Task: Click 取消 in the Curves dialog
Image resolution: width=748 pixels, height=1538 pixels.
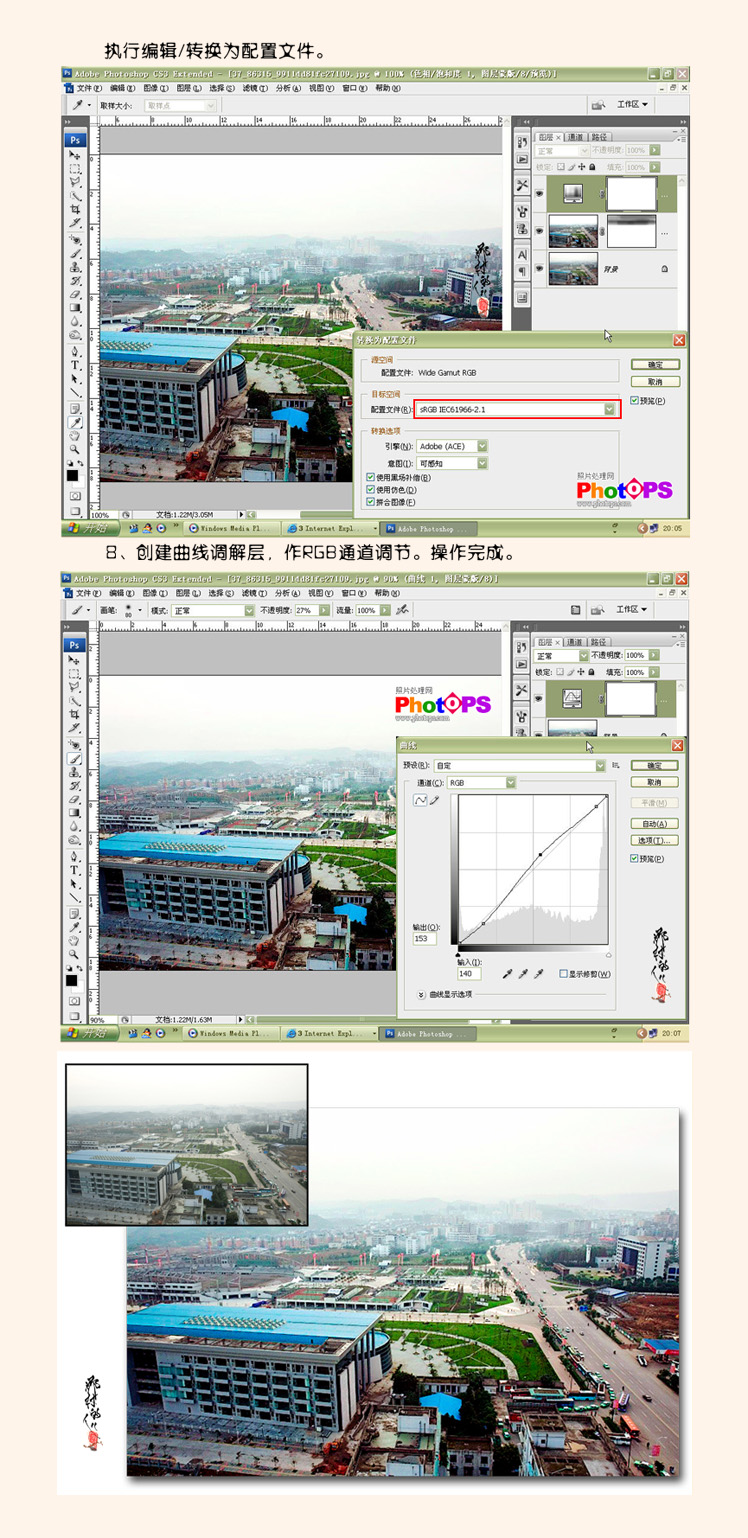Action: (x=654, y=782)
